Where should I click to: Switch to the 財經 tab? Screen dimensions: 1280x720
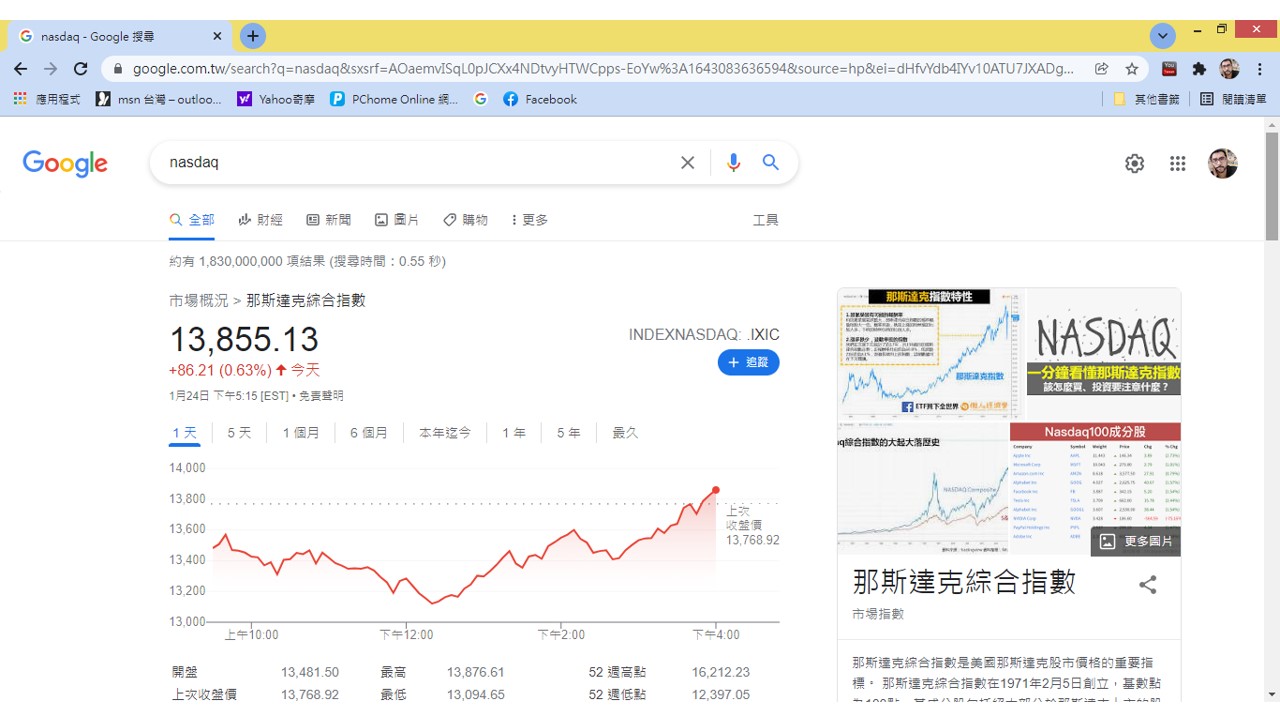[260, 220]
